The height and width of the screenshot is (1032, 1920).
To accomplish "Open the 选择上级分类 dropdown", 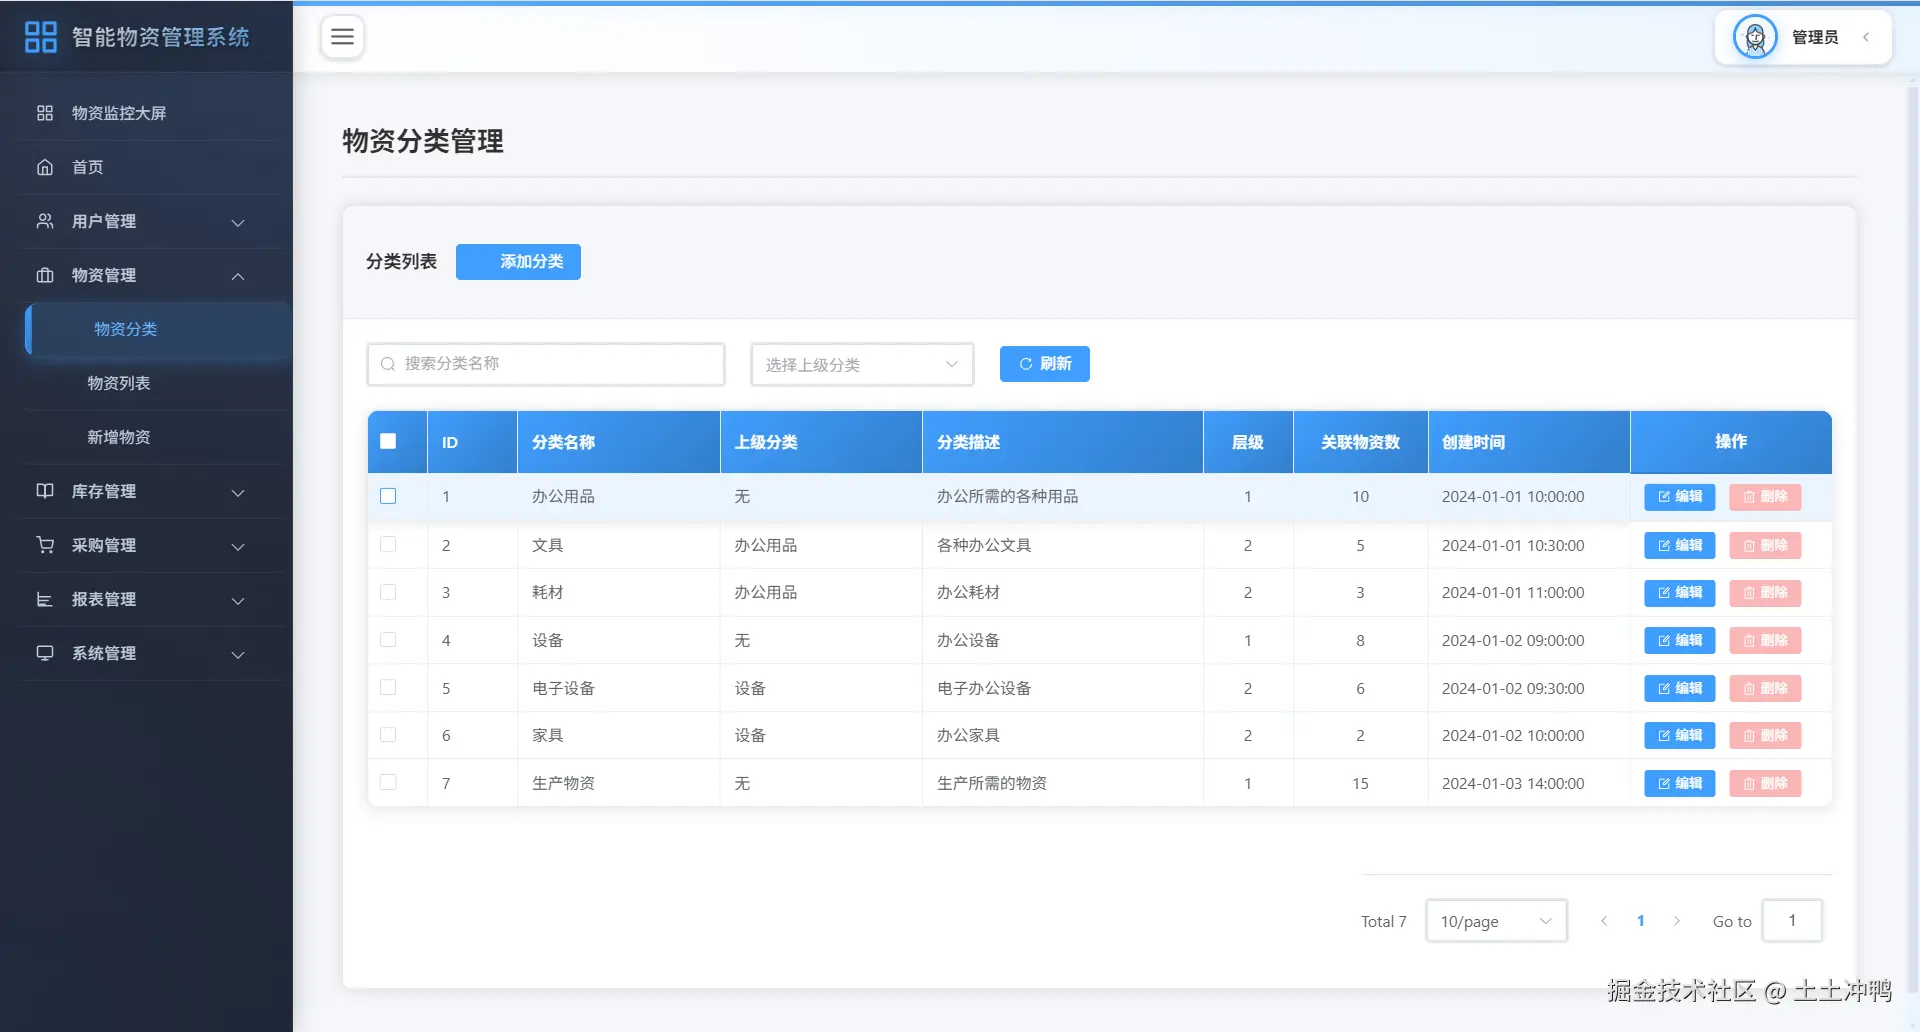I will pos(862,364).
